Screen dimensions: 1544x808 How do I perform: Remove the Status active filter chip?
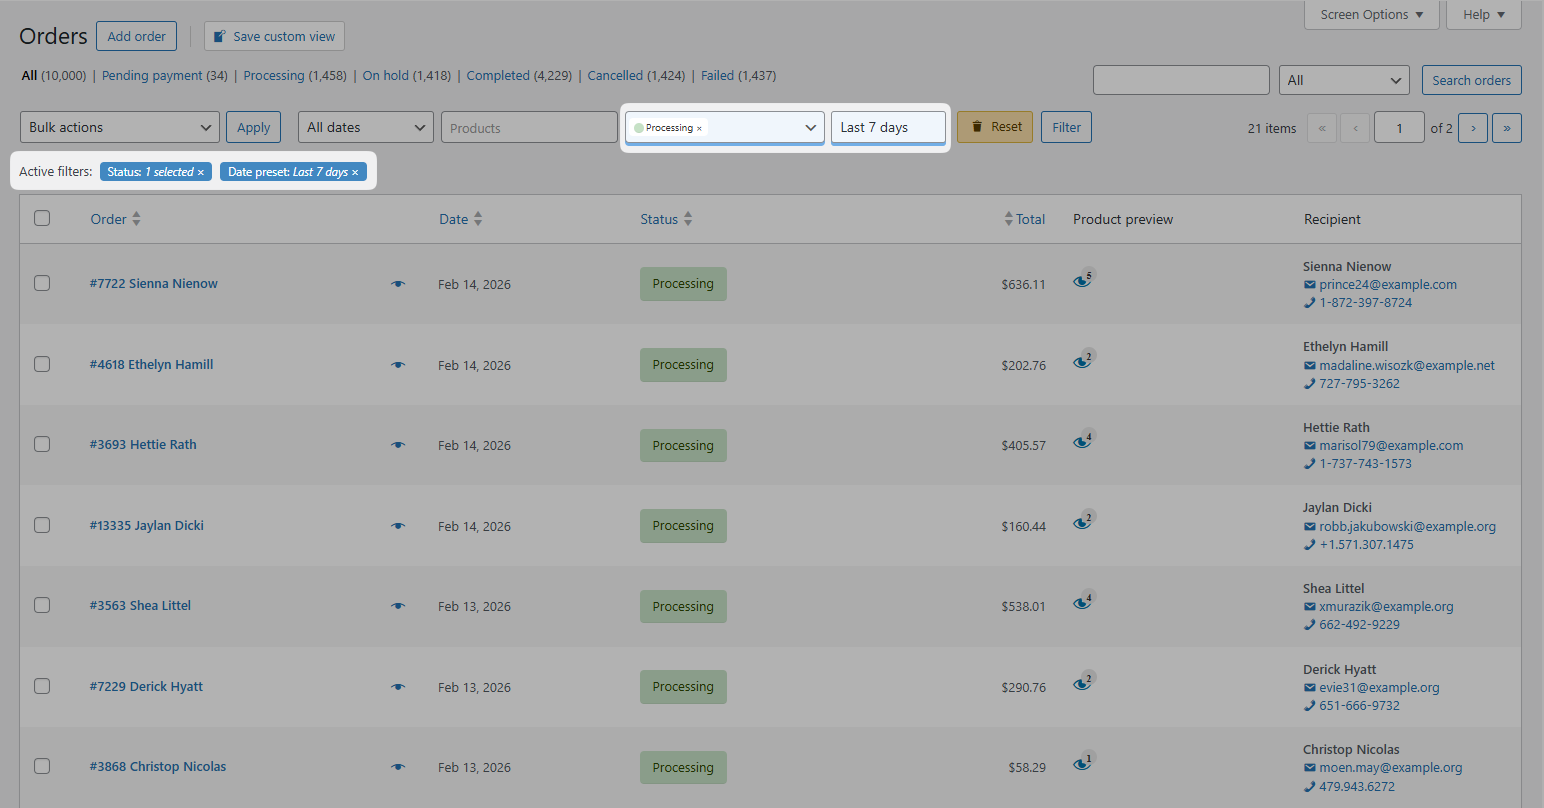tap(201, 172)
